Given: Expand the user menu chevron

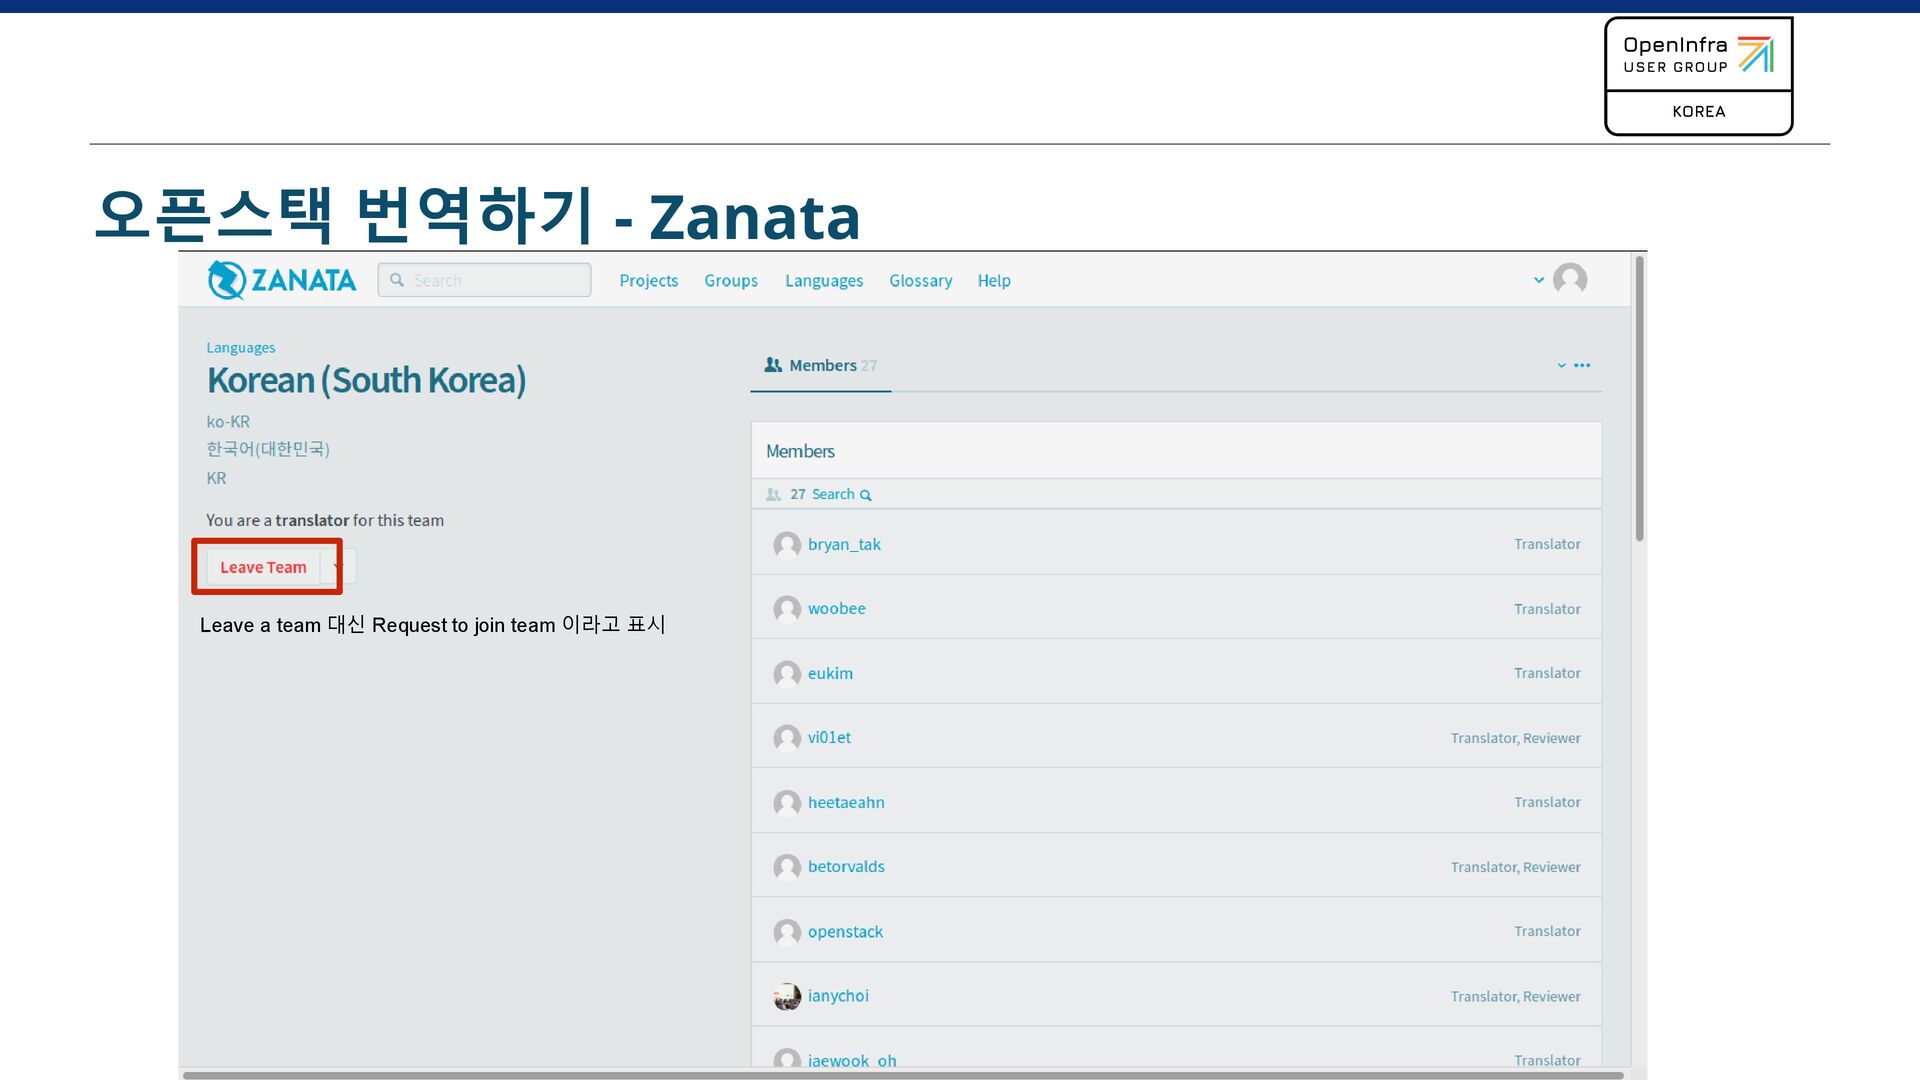Looking at the screenshot, I should coord(1539,280).
